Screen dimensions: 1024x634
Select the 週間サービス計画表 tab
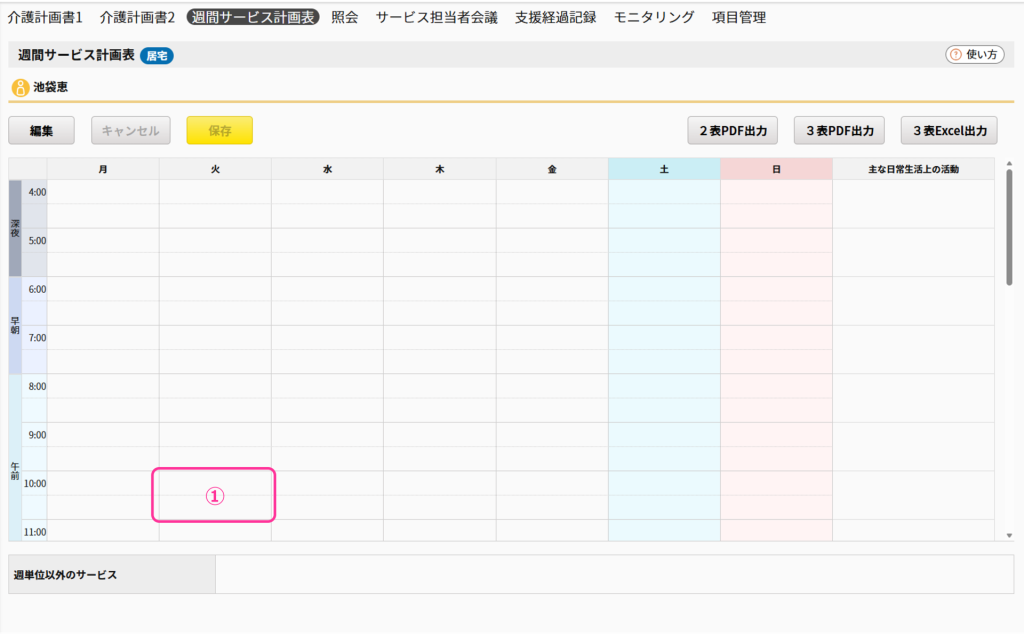point(252,17)
